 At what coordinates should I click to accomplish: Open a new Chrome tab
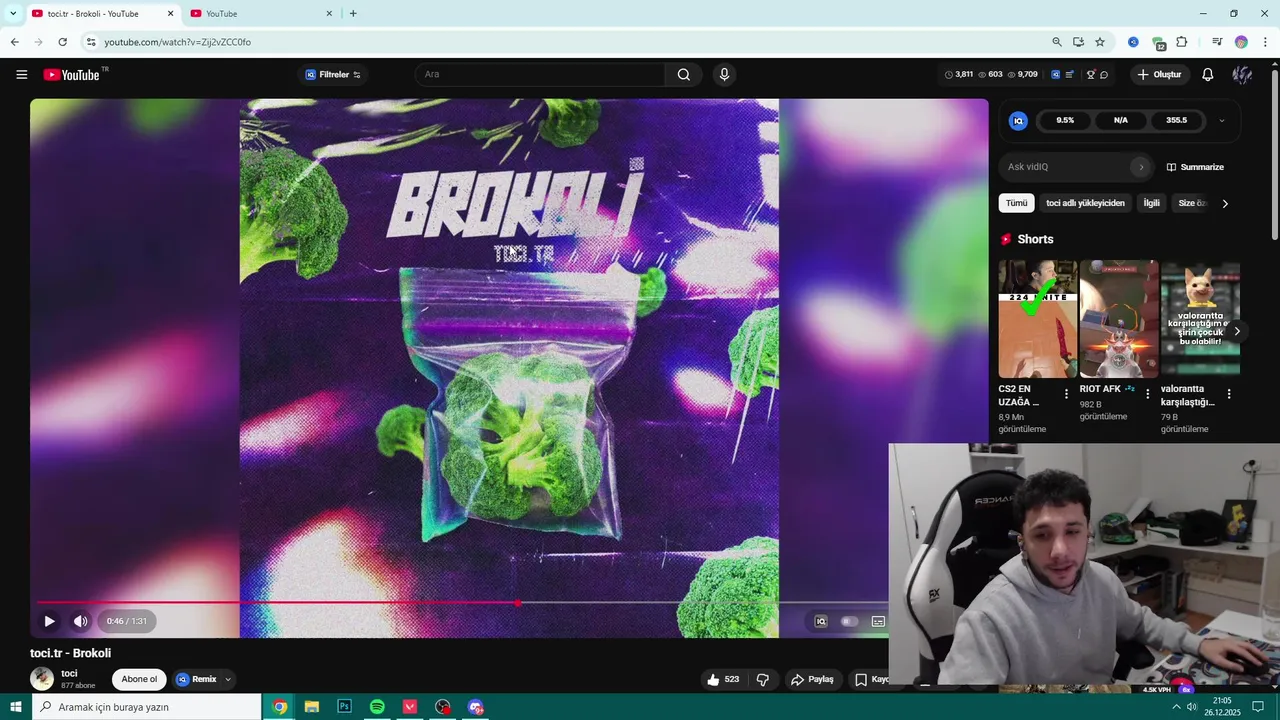coord(353,14)
